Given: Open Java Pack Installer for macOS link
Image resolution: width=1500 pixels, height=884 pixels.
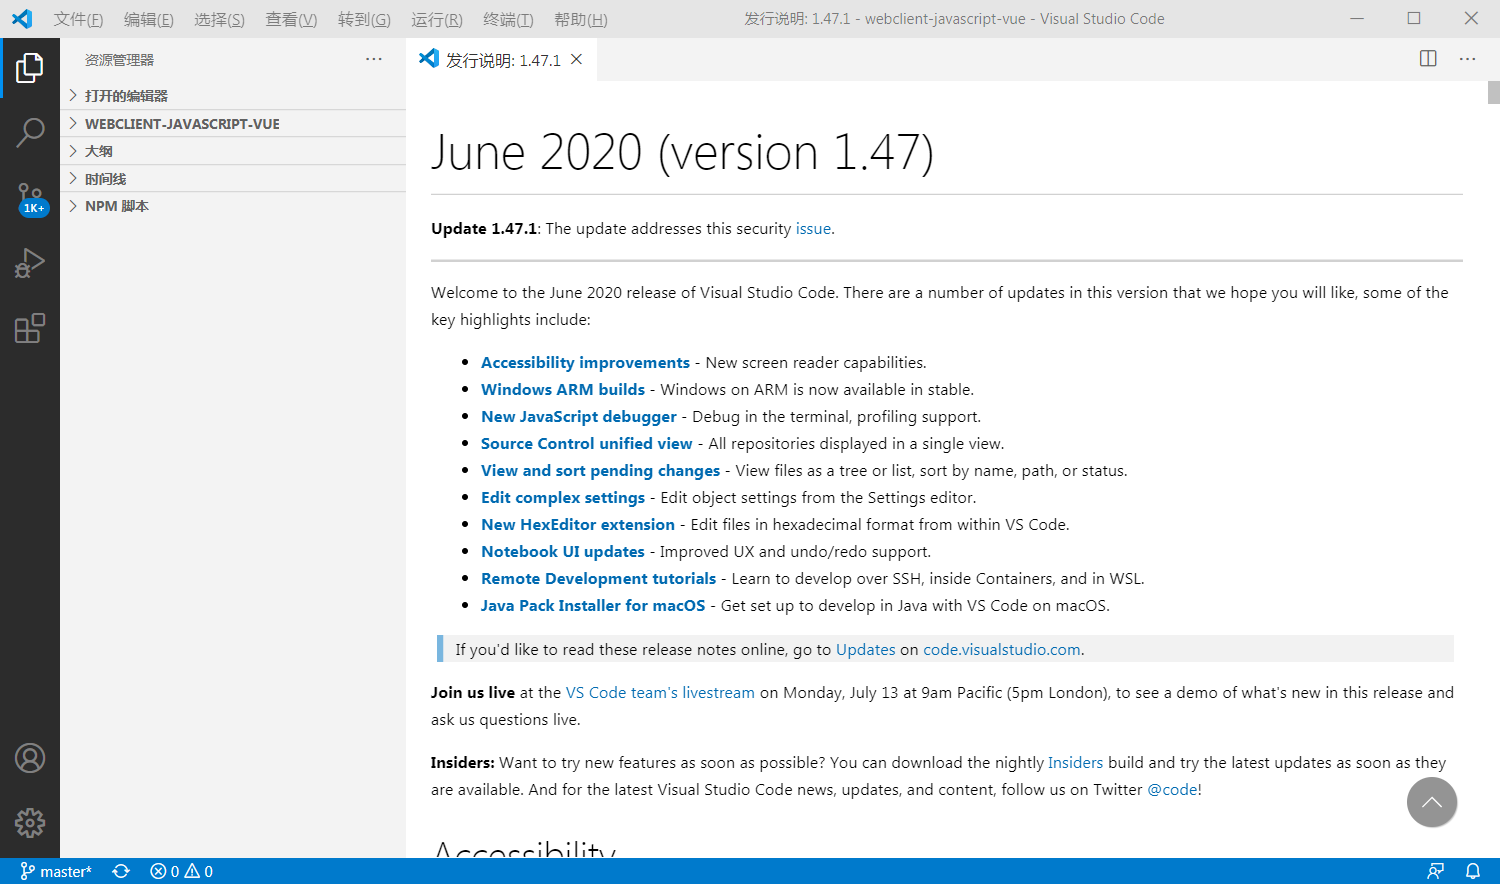Looking at the screenshot, I should pyautogui.click(x=593, y=606).
